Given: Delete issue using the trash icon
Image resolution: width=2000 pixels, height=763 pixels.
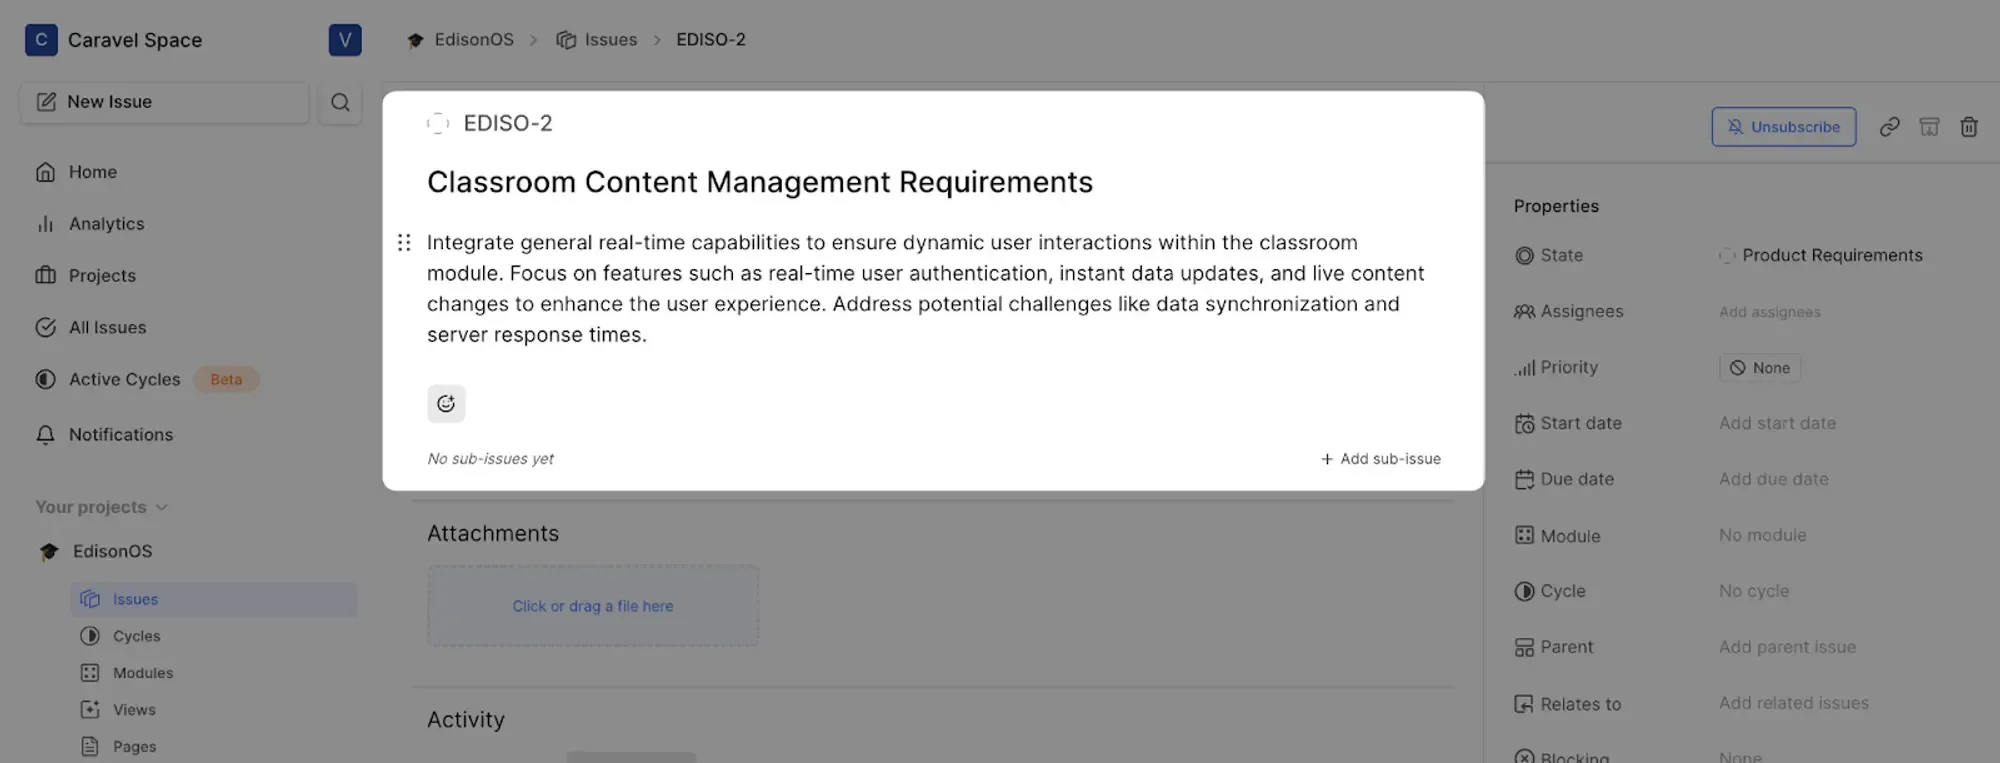Looking at the screenshot, I should pyautogui.click(x=1968, y=127).
